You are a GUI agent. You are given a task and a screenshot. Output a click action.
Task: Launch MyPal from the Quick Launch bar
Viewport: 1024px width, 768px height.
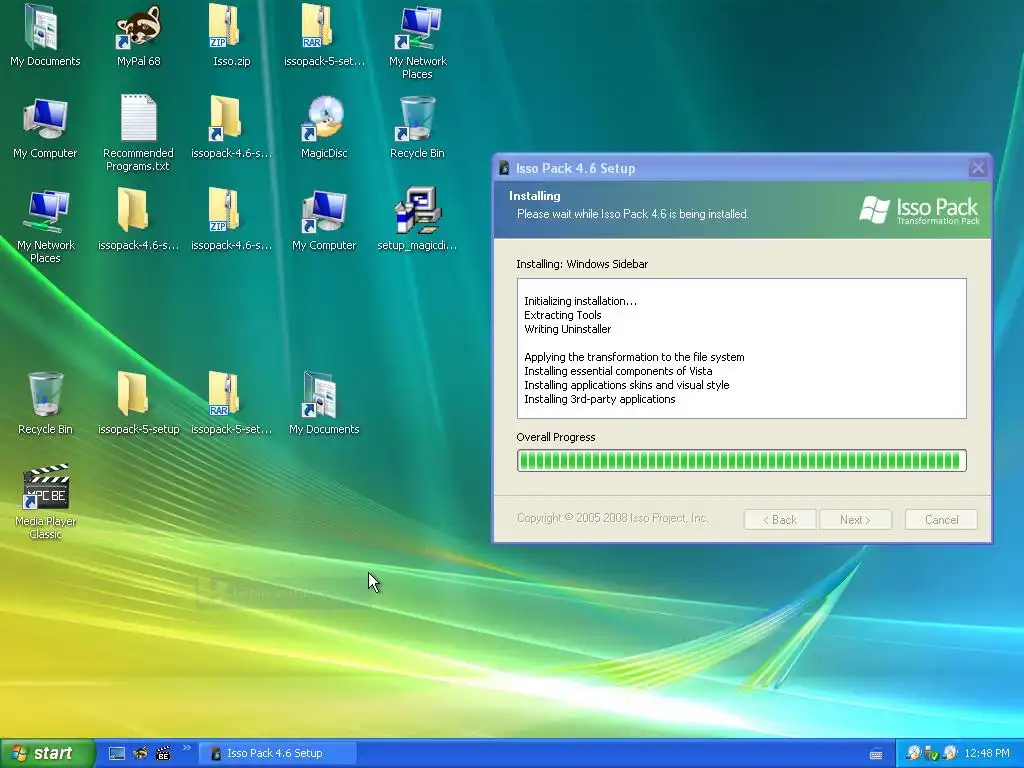pos(140,754)
